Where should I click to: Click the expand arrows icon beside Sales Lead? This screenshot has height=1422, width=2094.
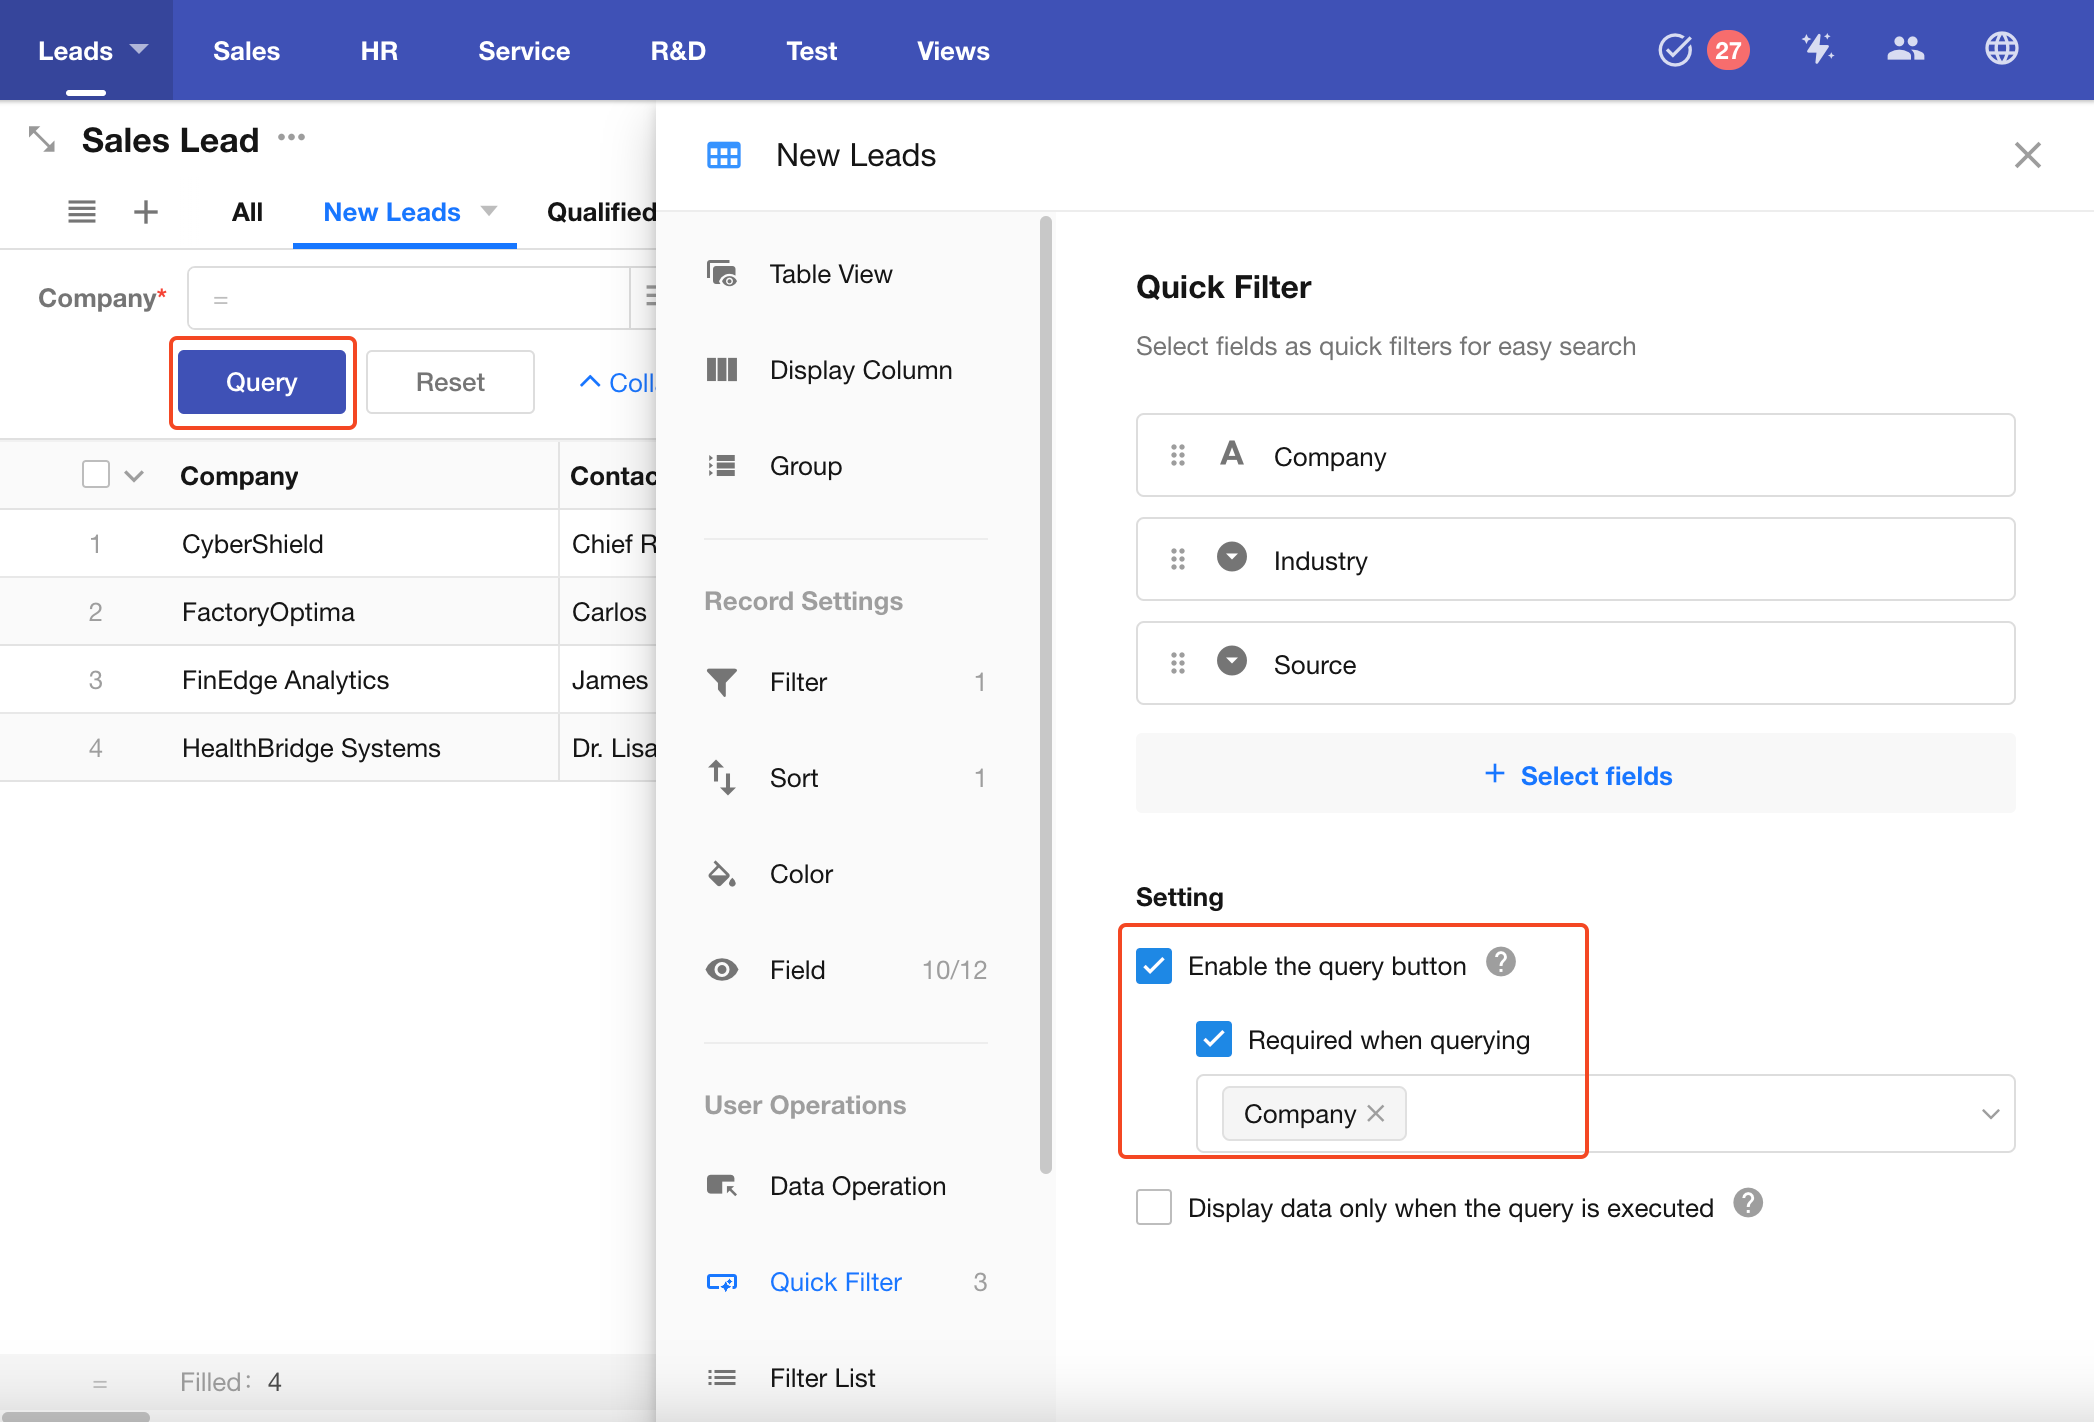(42, 140)
